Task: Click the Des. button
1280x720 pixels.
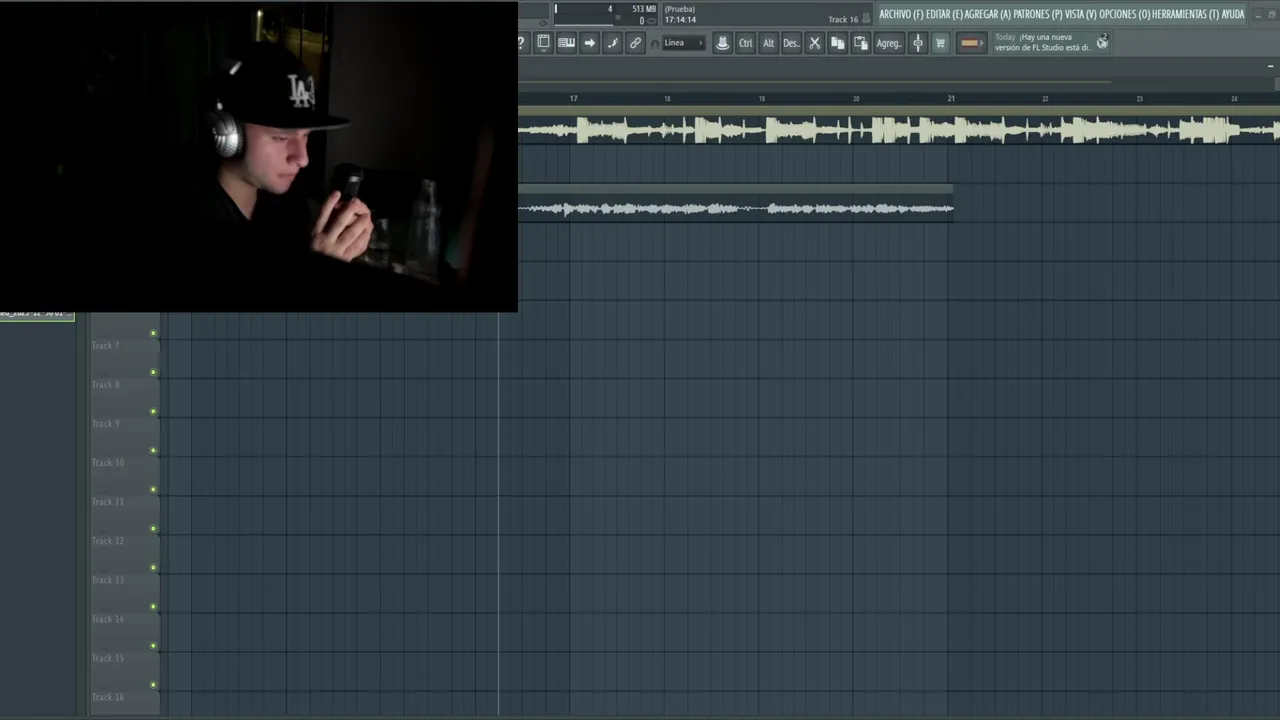Action: 791,43
